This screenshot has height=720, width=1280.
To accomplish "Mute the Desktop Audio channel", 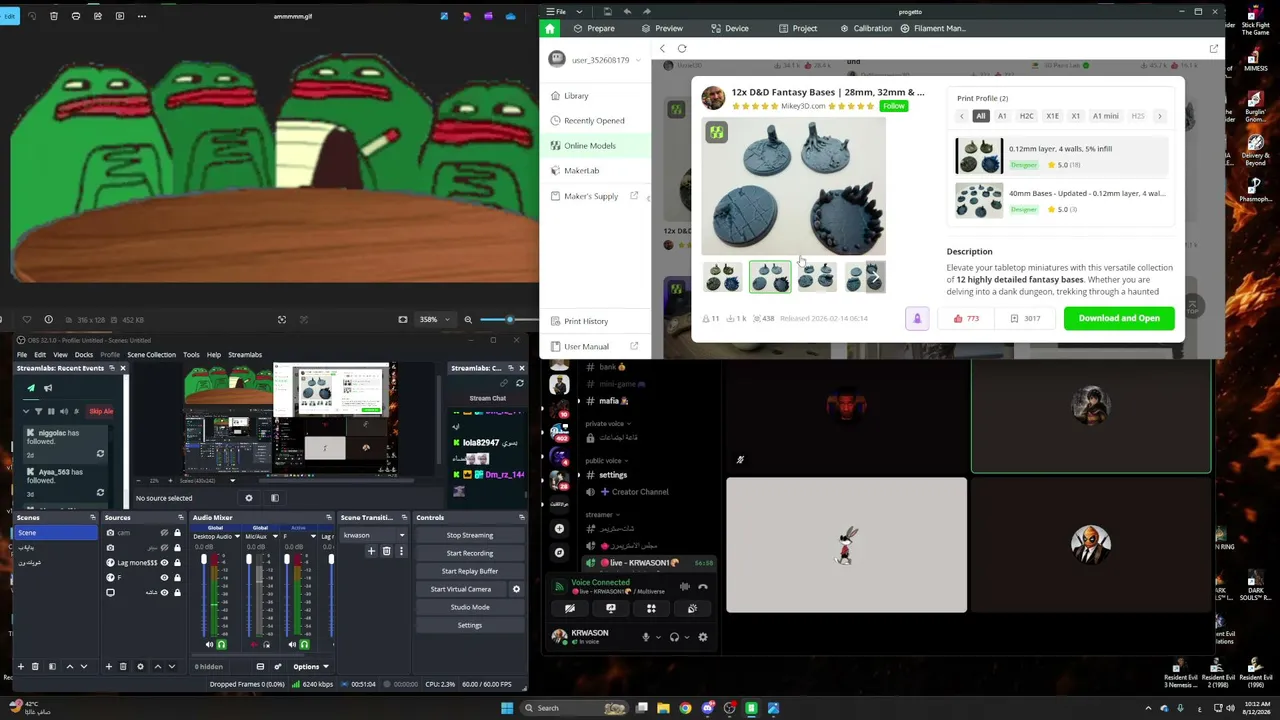I will pyautogui.click(x=209, y=645).
